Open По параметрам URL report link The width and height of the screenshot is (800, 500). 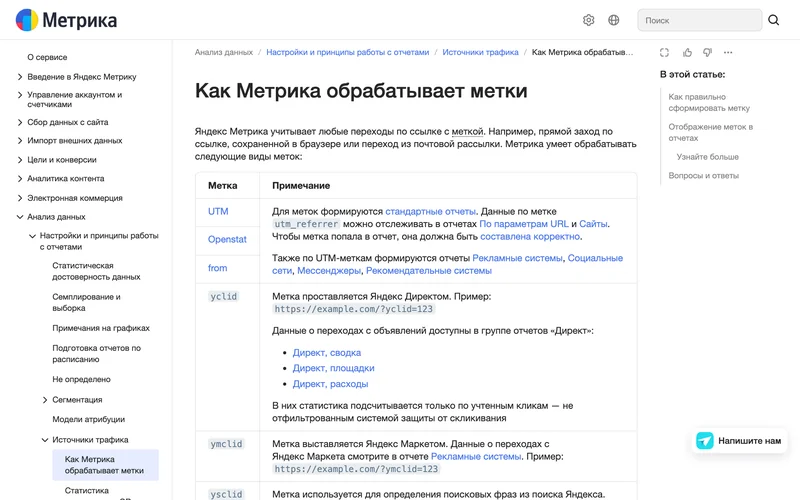[x=523, y=223]
